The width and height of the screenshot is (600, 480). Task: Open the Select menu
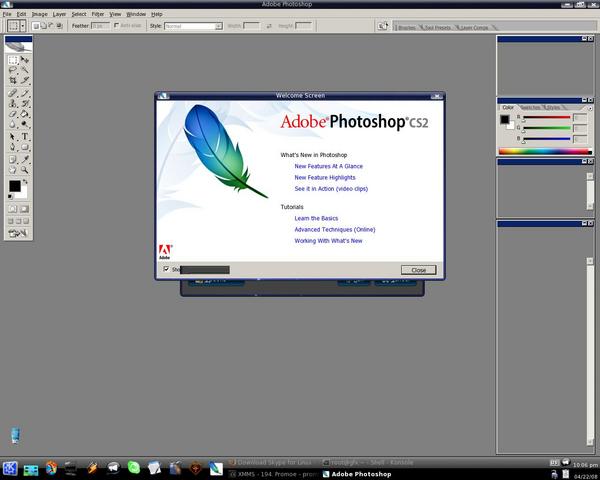[x=79, y=14]
